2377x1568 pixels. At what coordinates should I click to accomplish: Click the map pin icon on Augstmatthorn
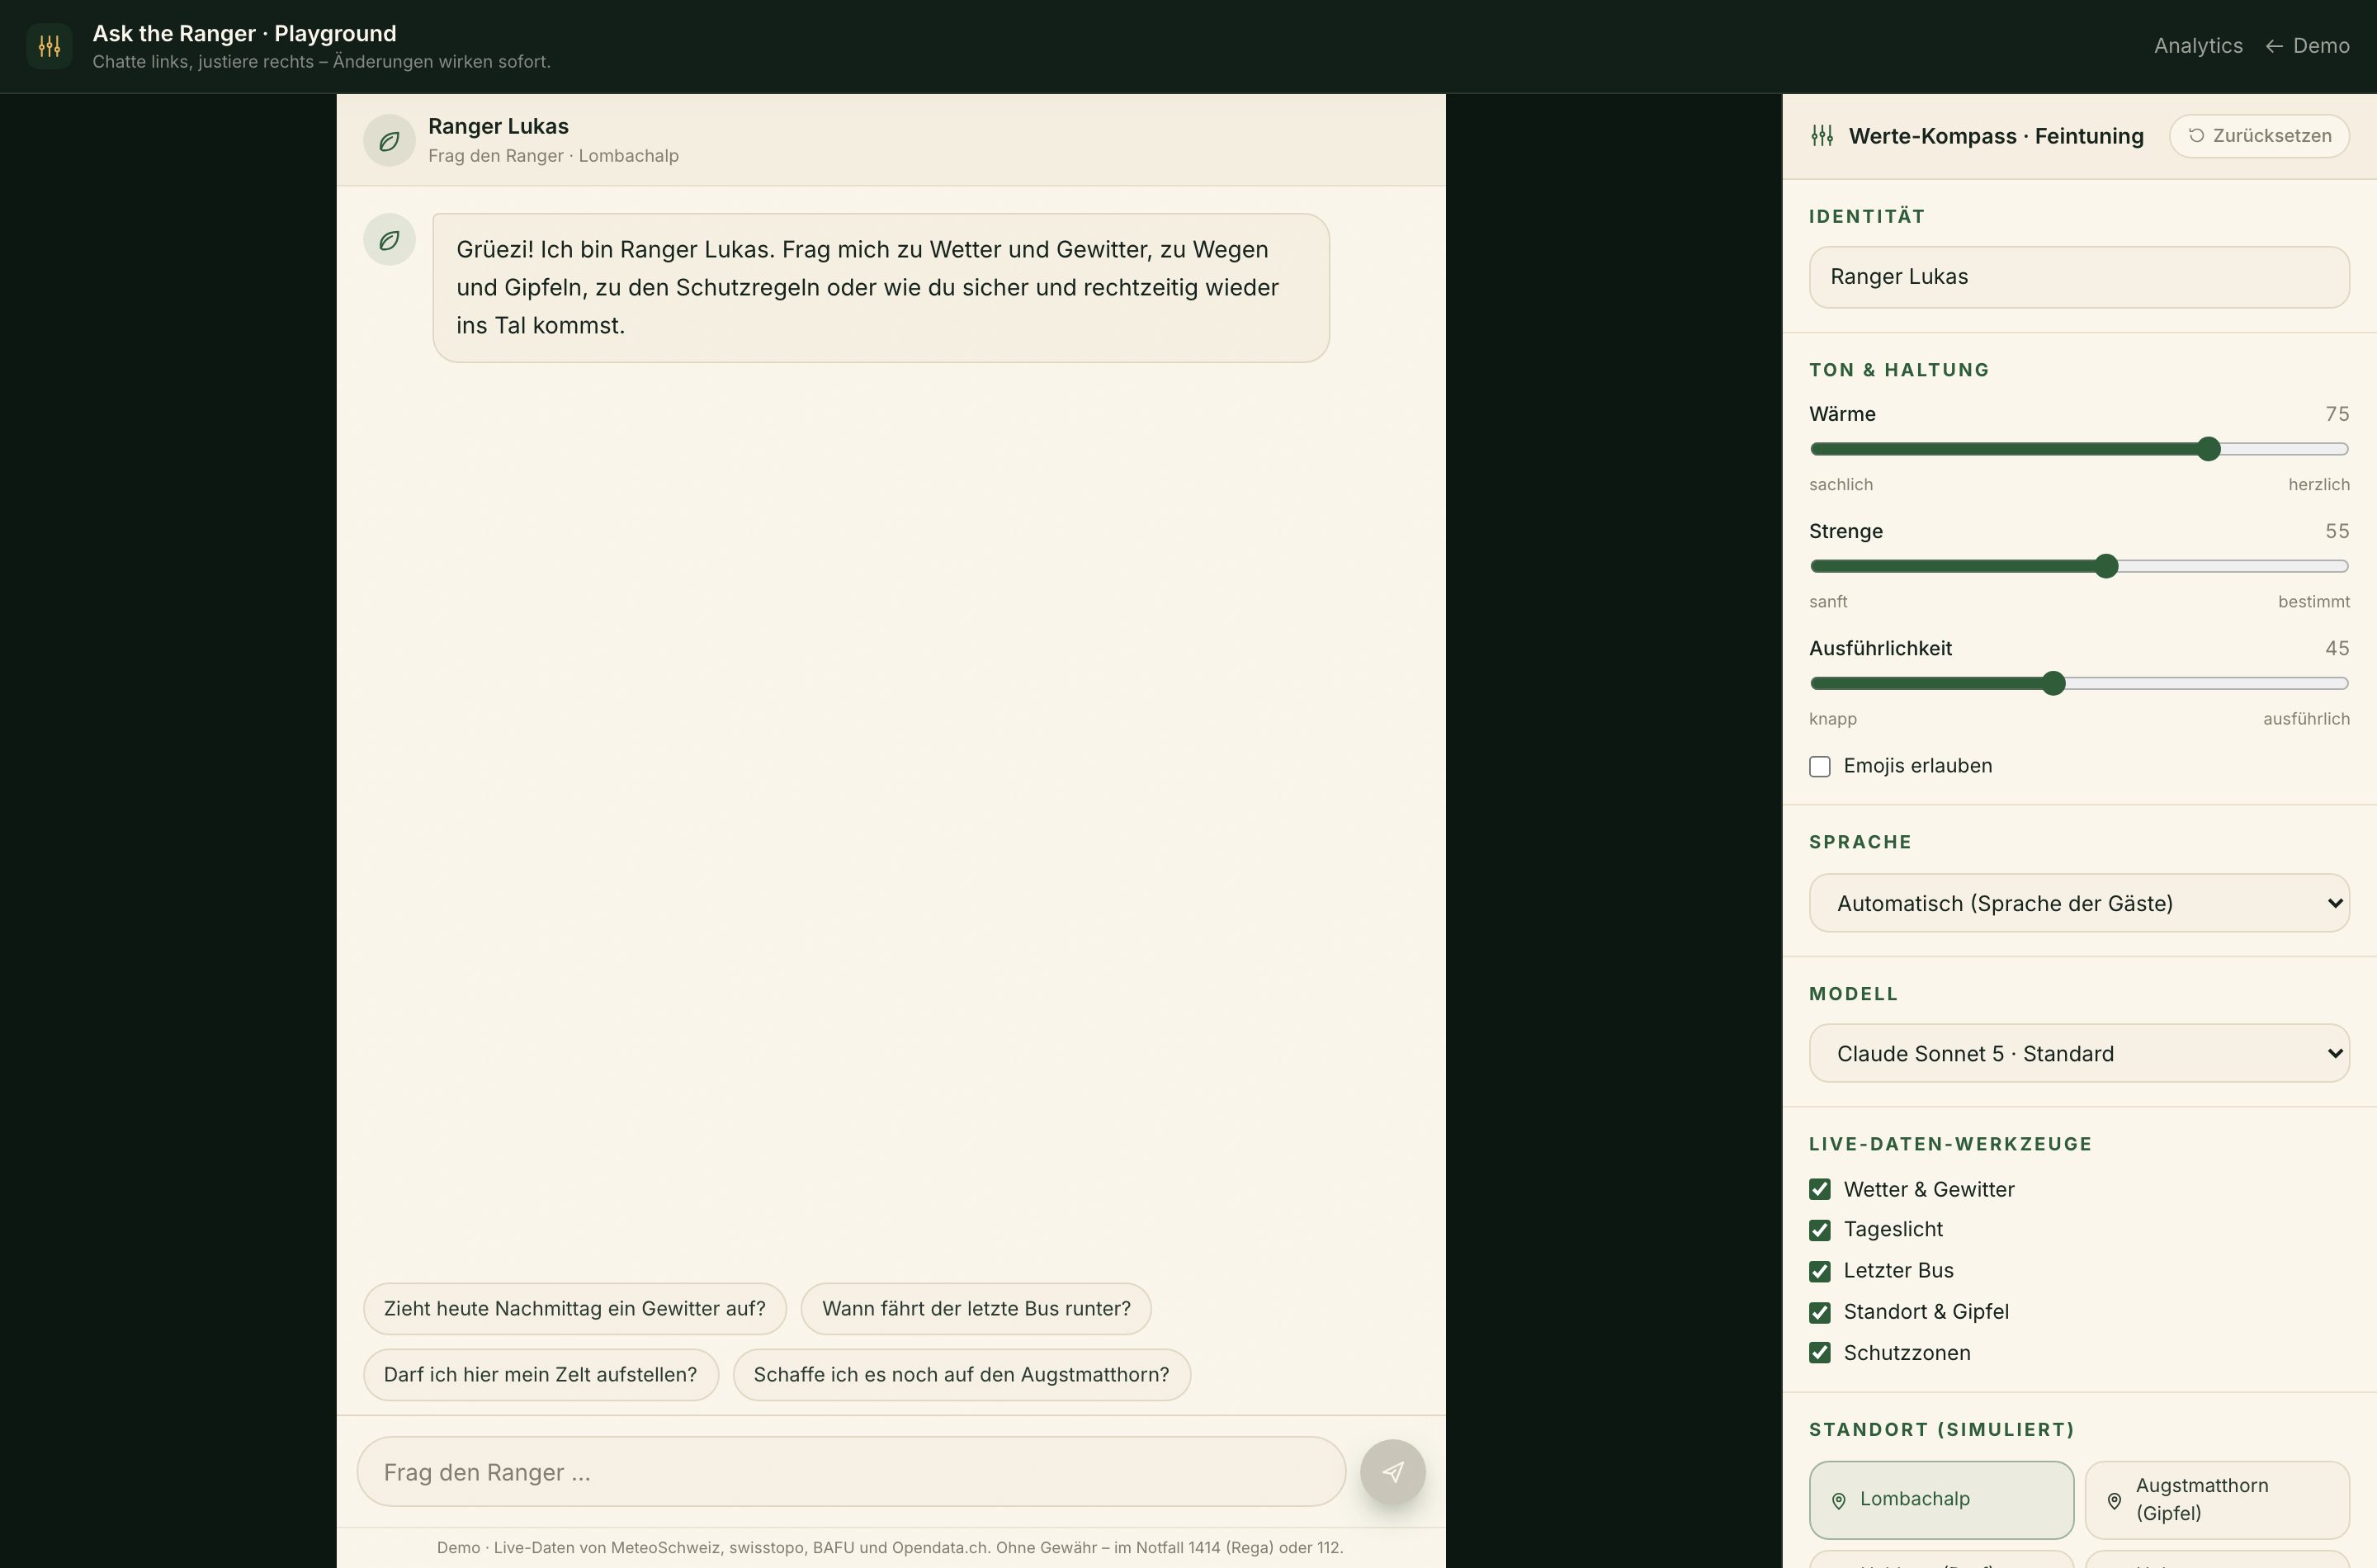pyautogui.click(x=2114, y=1500)
